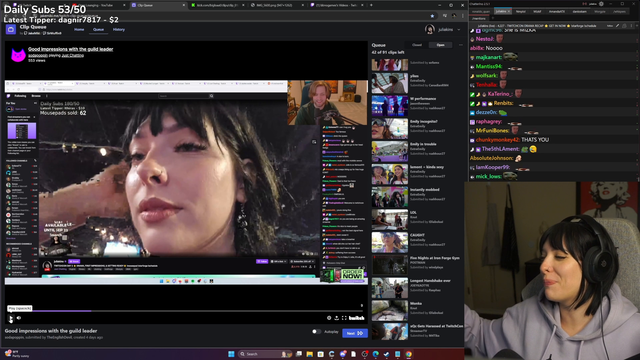Open a new browser tab
The width and height of the screenshot is (640, 360).
click(371, 5)
